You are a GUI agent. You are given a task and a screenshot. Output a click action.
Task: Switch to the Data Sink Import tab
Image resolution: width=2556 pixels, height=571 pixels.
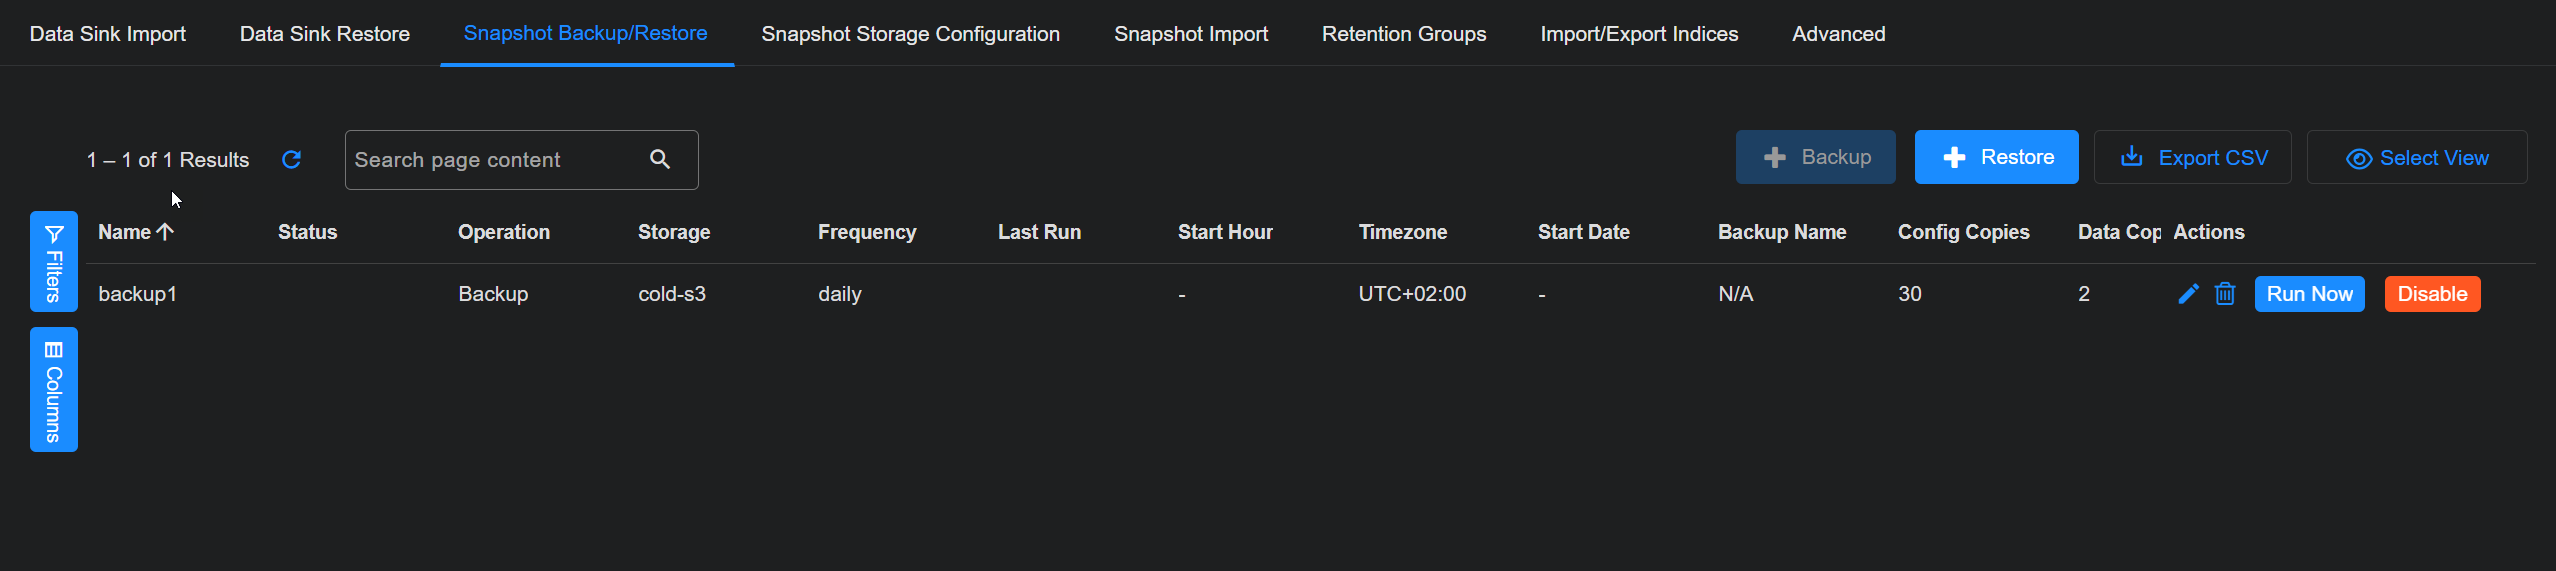pos(108,34)
